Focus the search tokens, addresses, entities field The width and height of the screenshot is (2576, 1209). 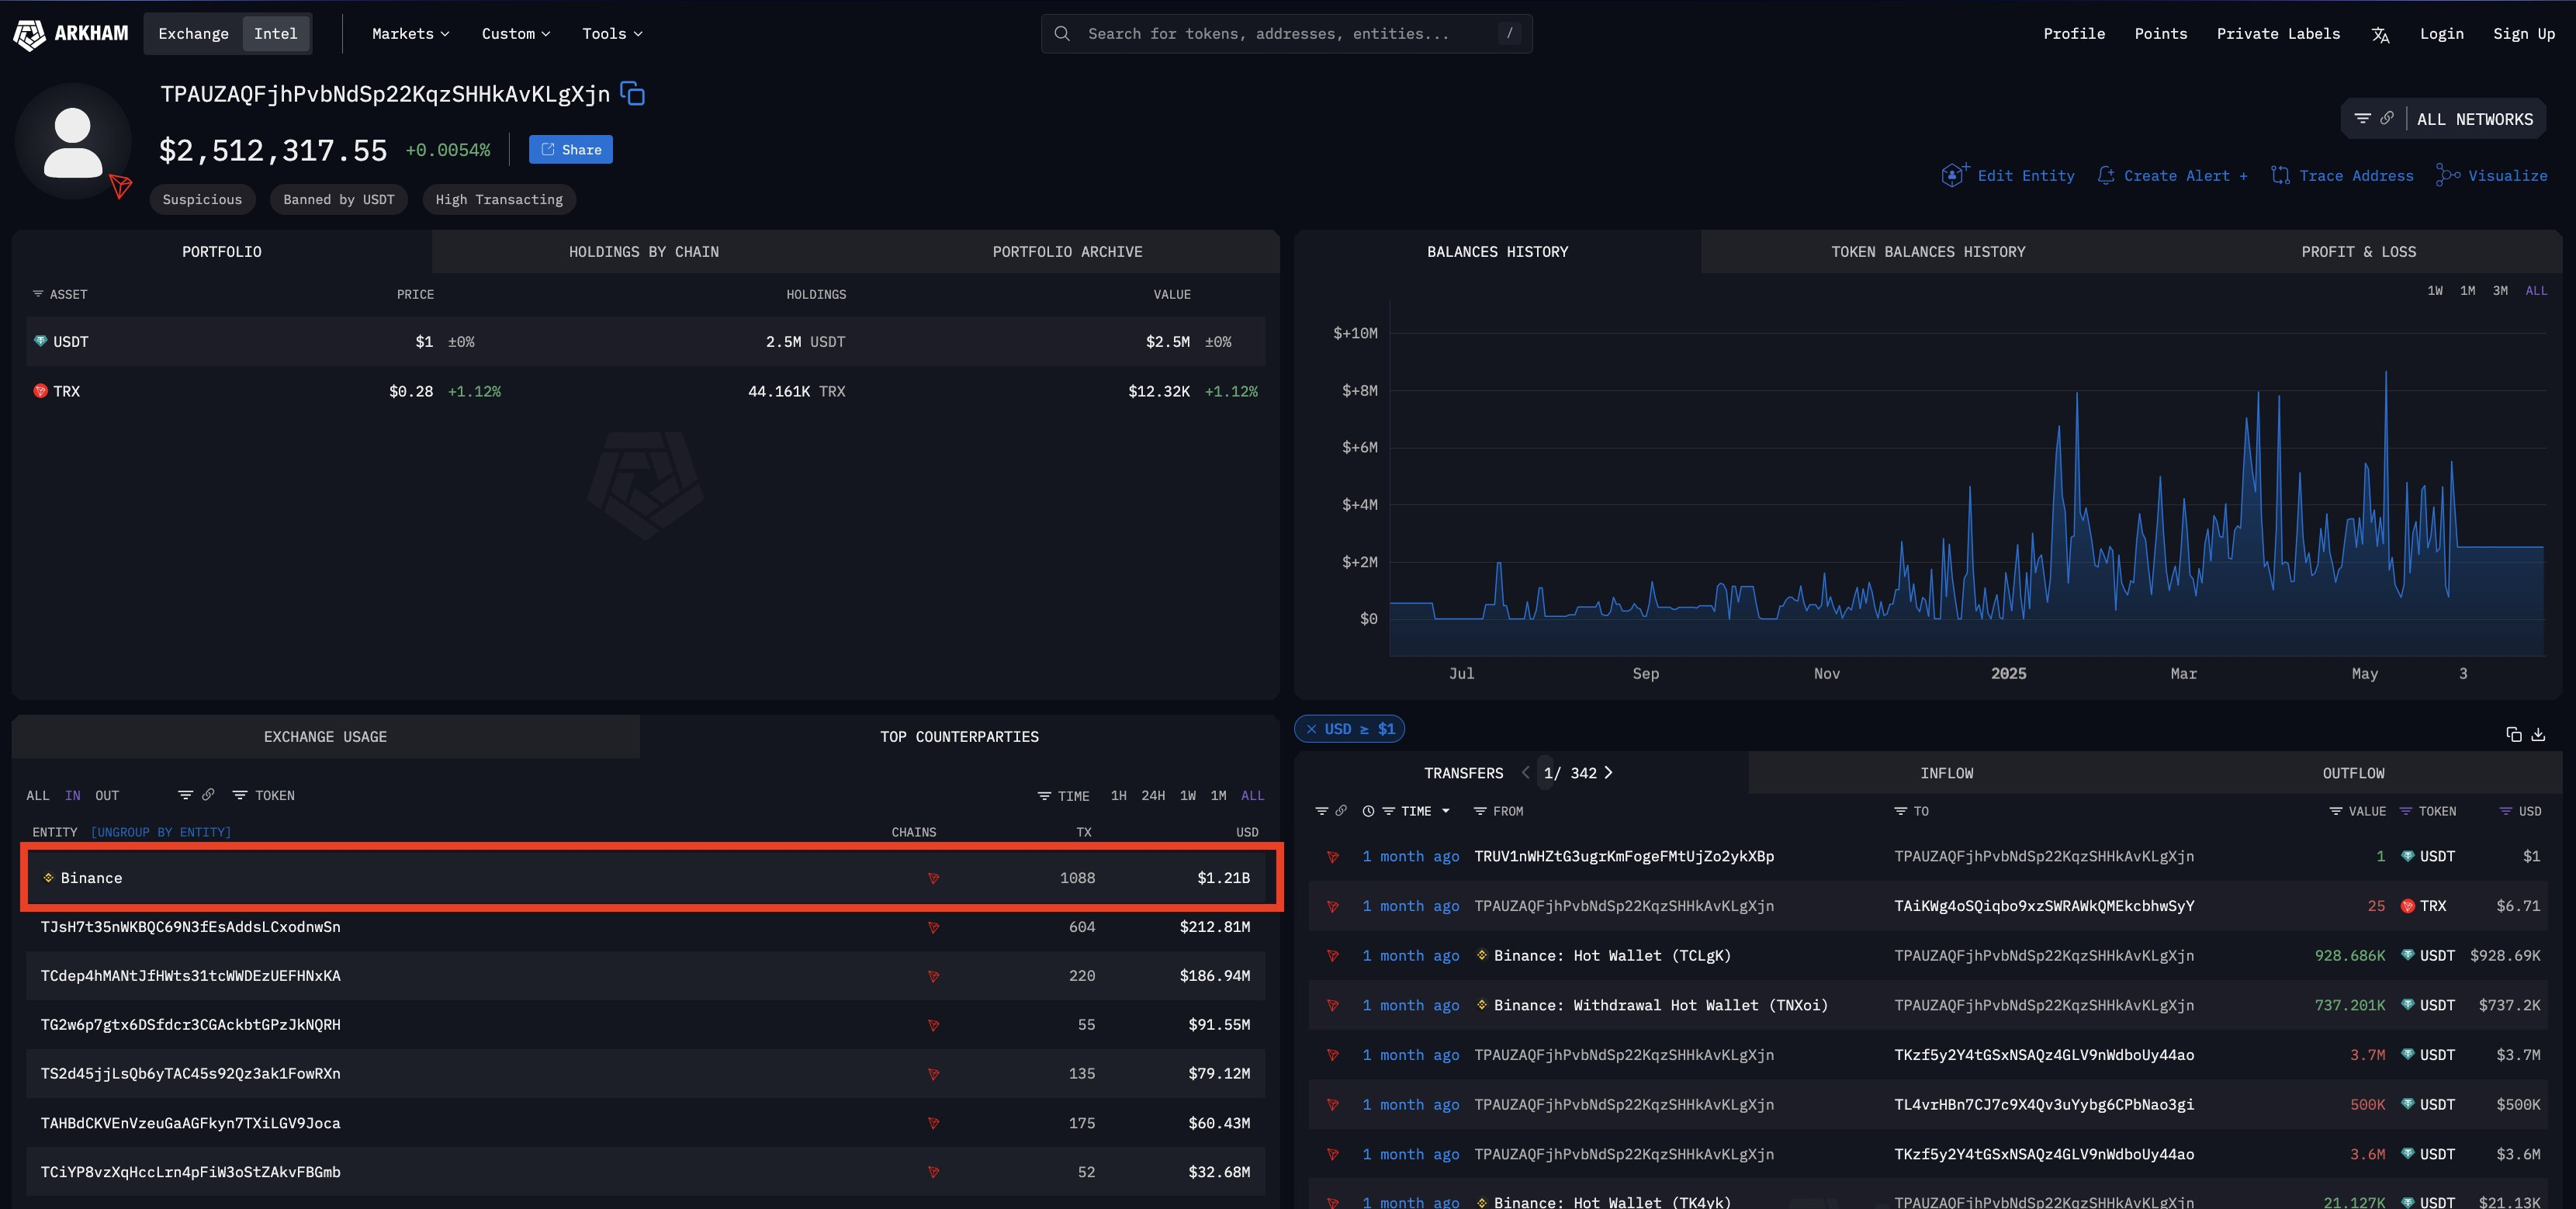[x=1286, y=34]
